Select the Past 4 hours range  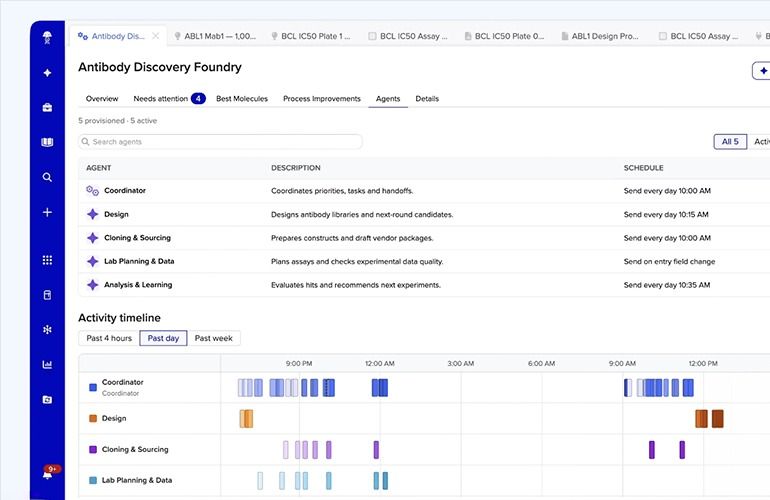click(x=109, y=338)
